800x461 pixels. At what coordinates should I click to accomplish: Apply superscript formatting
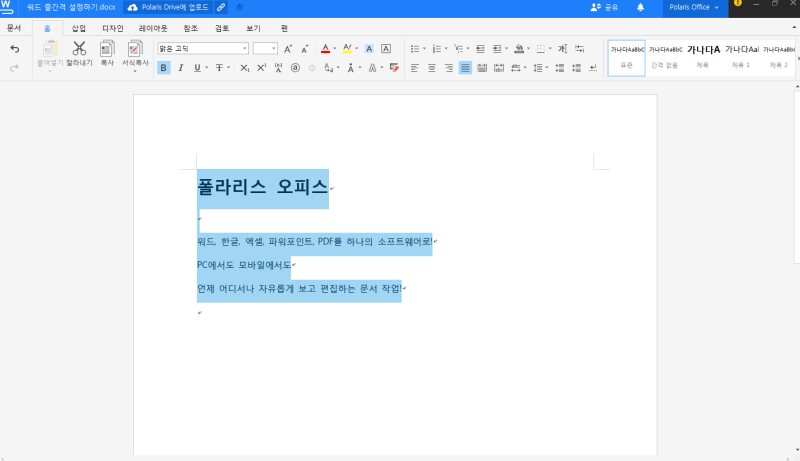click(x=262, y=68)
